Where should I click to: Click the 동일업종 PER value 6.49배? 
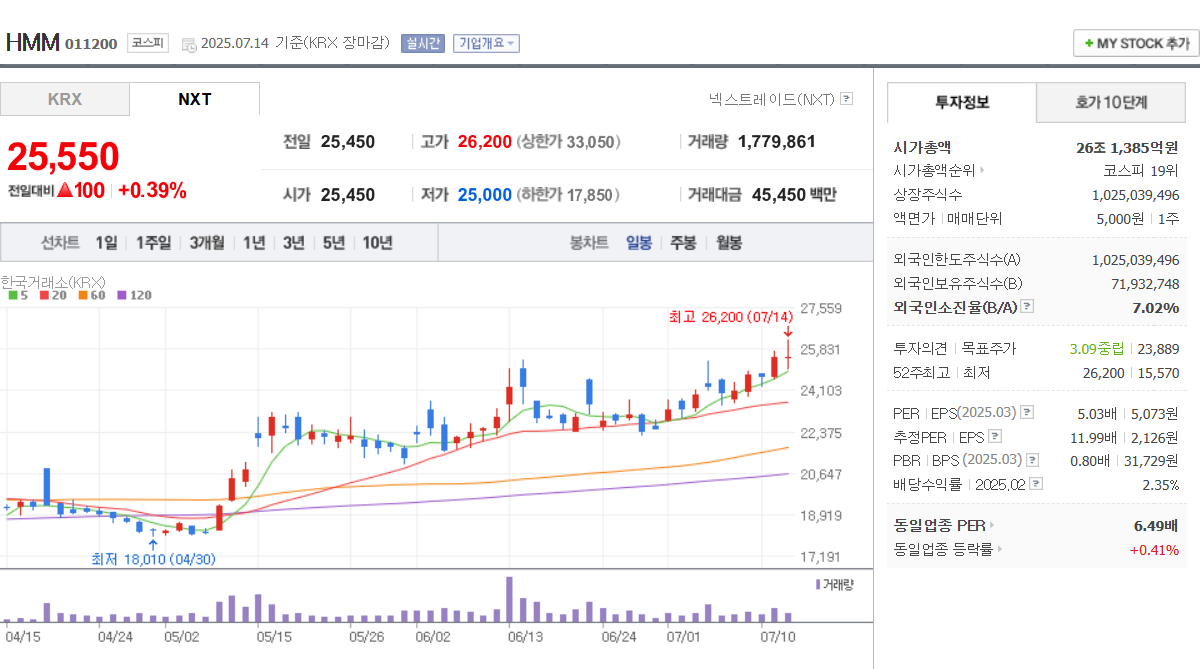click(x=1157, y=525)
